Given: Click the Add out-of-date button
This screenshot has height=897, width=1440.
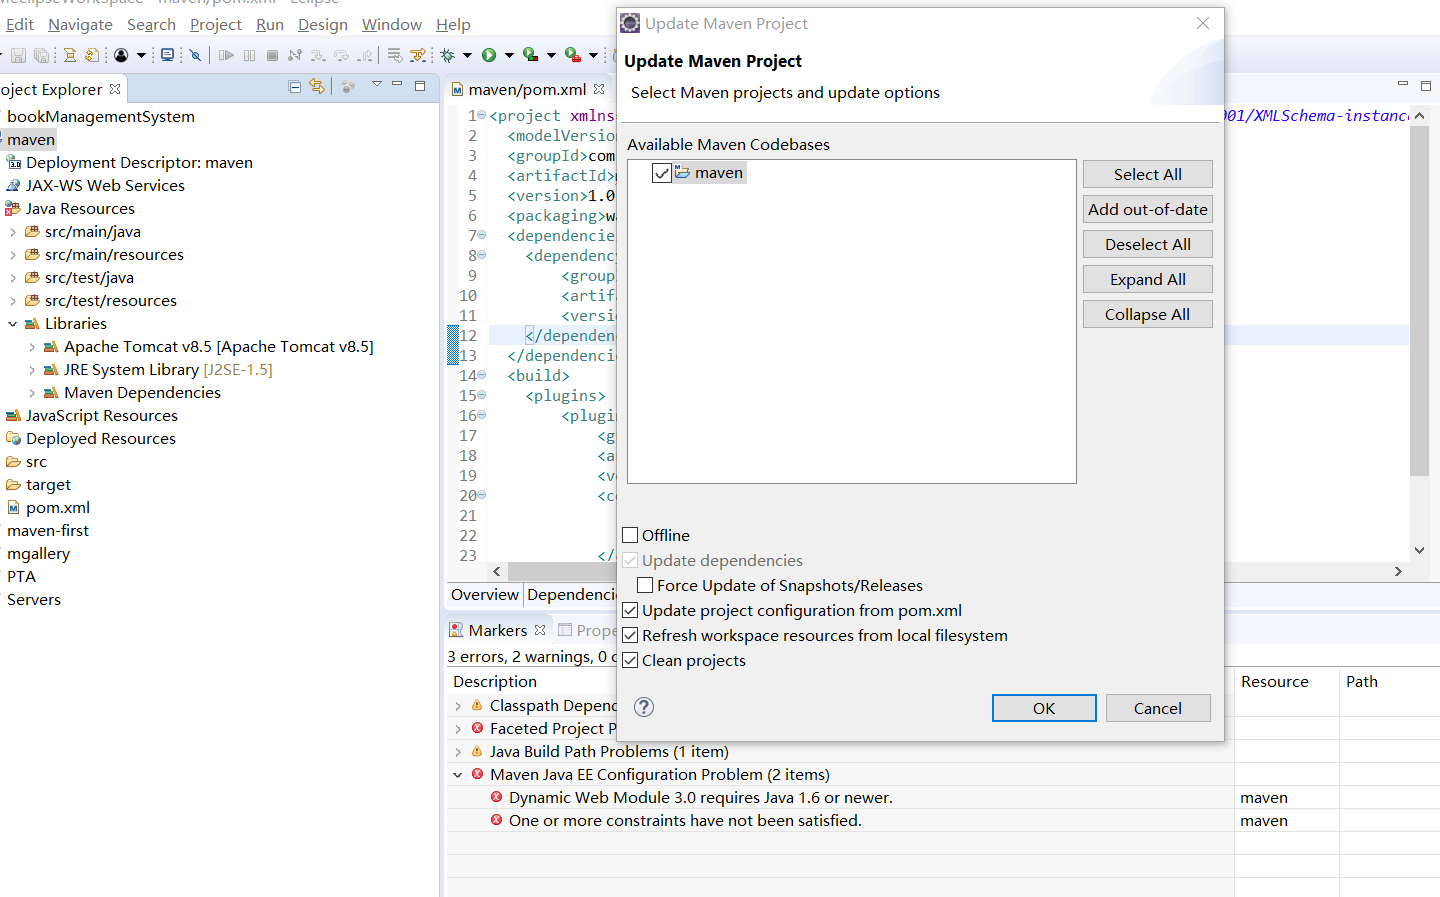Looking at the screenshot, I should pyautogui.click(x=1148, y=209).
